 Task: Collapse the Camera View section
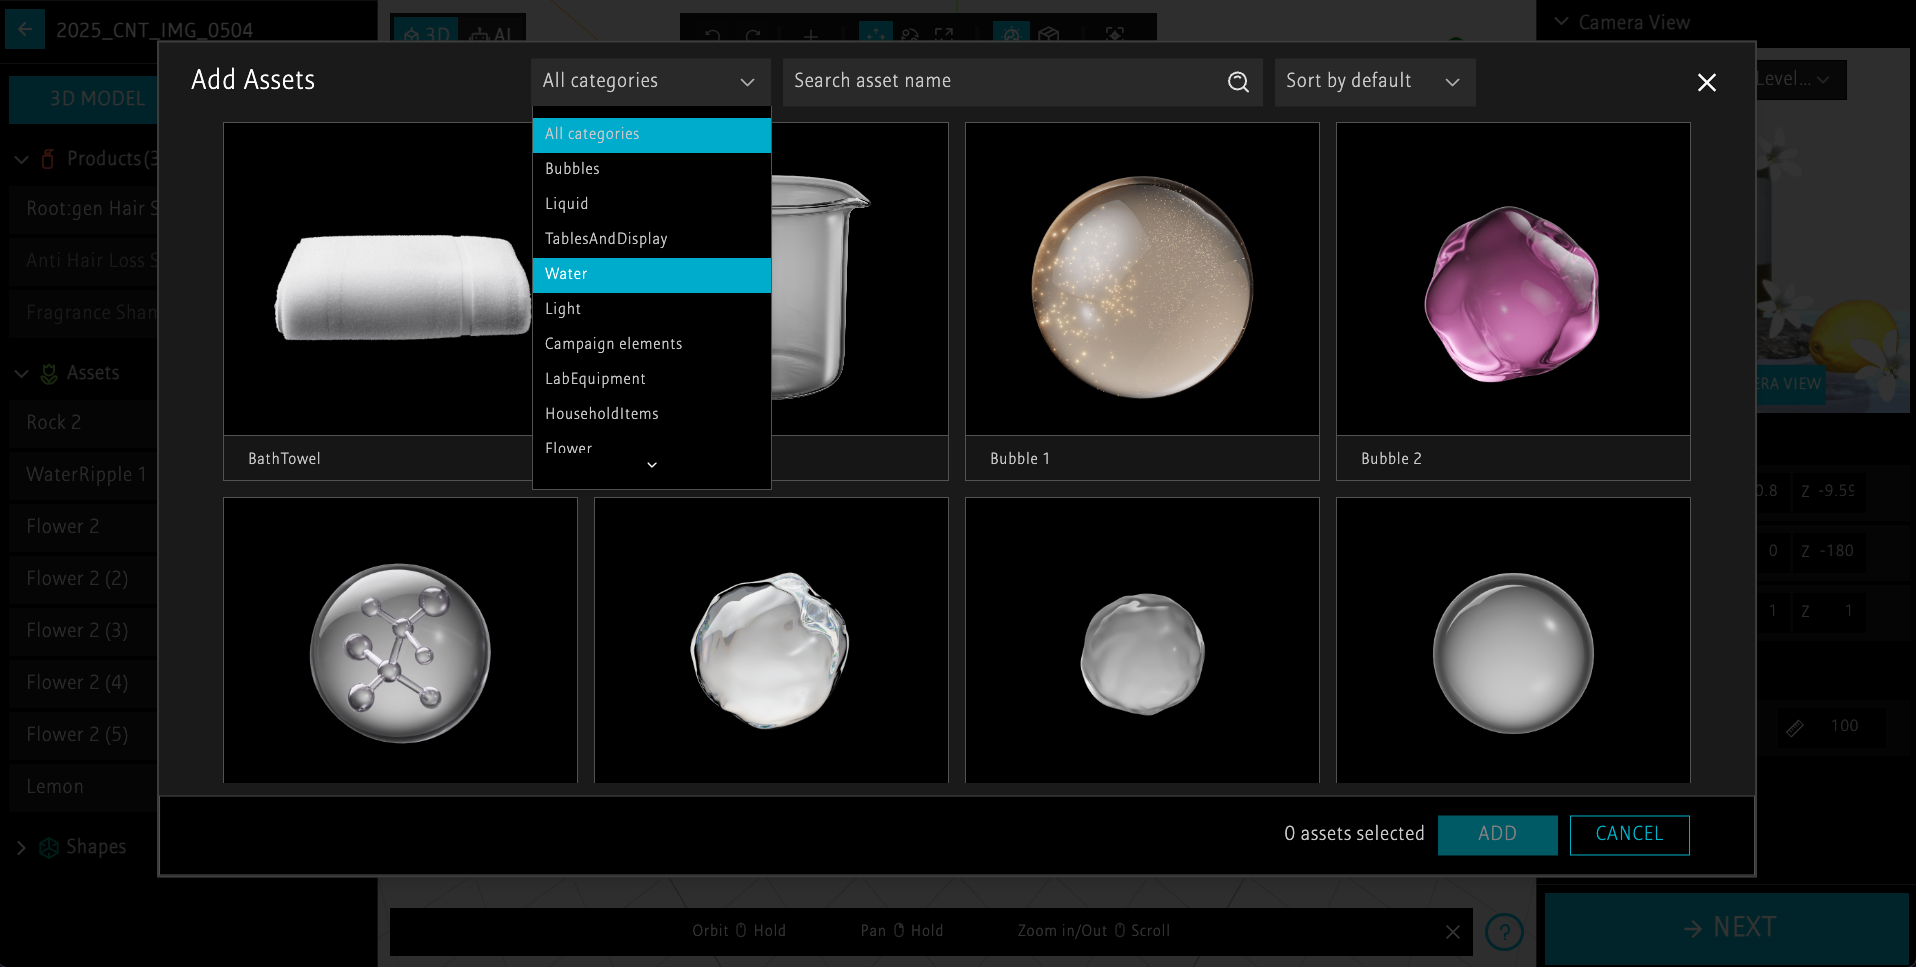point(1561,21)
